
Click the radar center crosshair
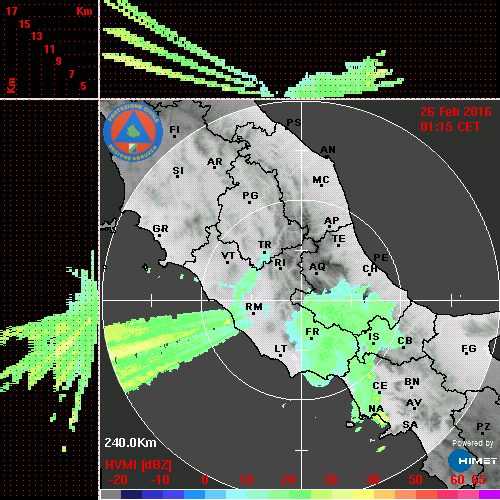(302, 300)
